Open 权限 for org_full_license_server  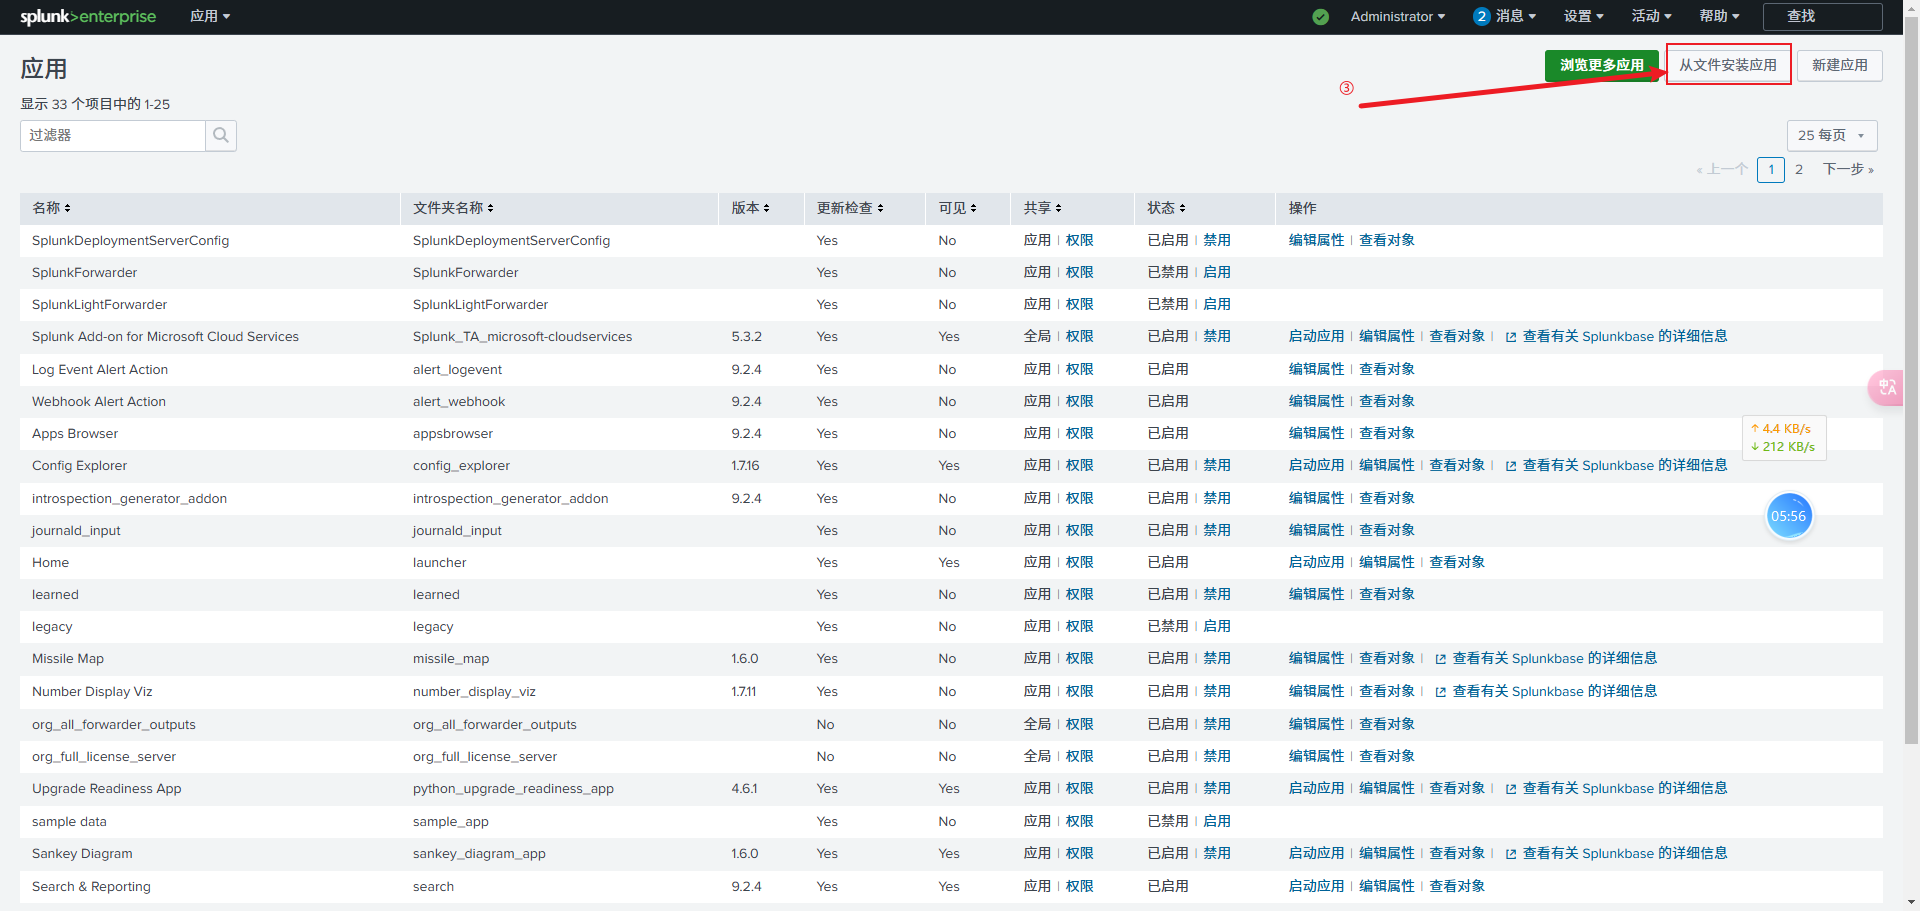[1080, 757]
